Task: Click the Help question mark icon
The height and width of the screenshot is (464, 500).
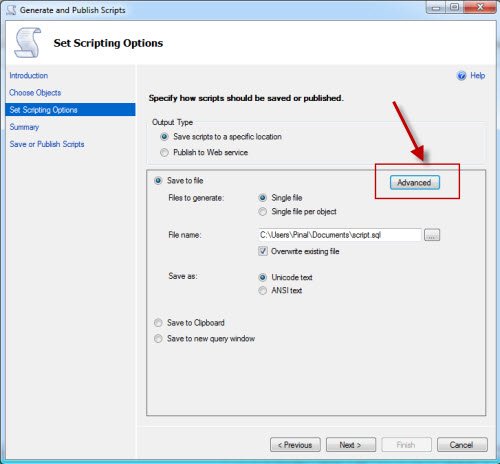Action: [x=462, y=76]
